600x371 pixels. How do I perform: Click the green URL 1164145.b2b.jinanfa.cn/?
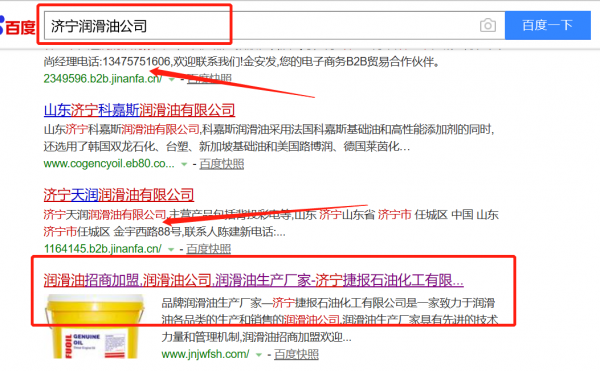(103, 249)
